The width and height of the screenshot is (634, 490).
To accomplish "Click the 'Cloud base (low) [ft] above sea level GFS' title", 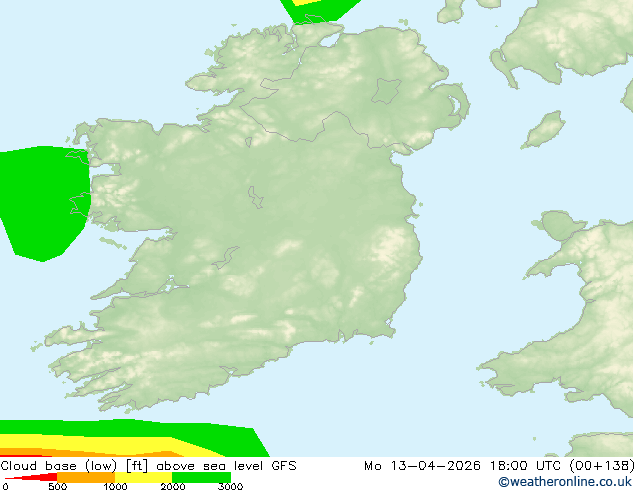I will click(148, 466).
